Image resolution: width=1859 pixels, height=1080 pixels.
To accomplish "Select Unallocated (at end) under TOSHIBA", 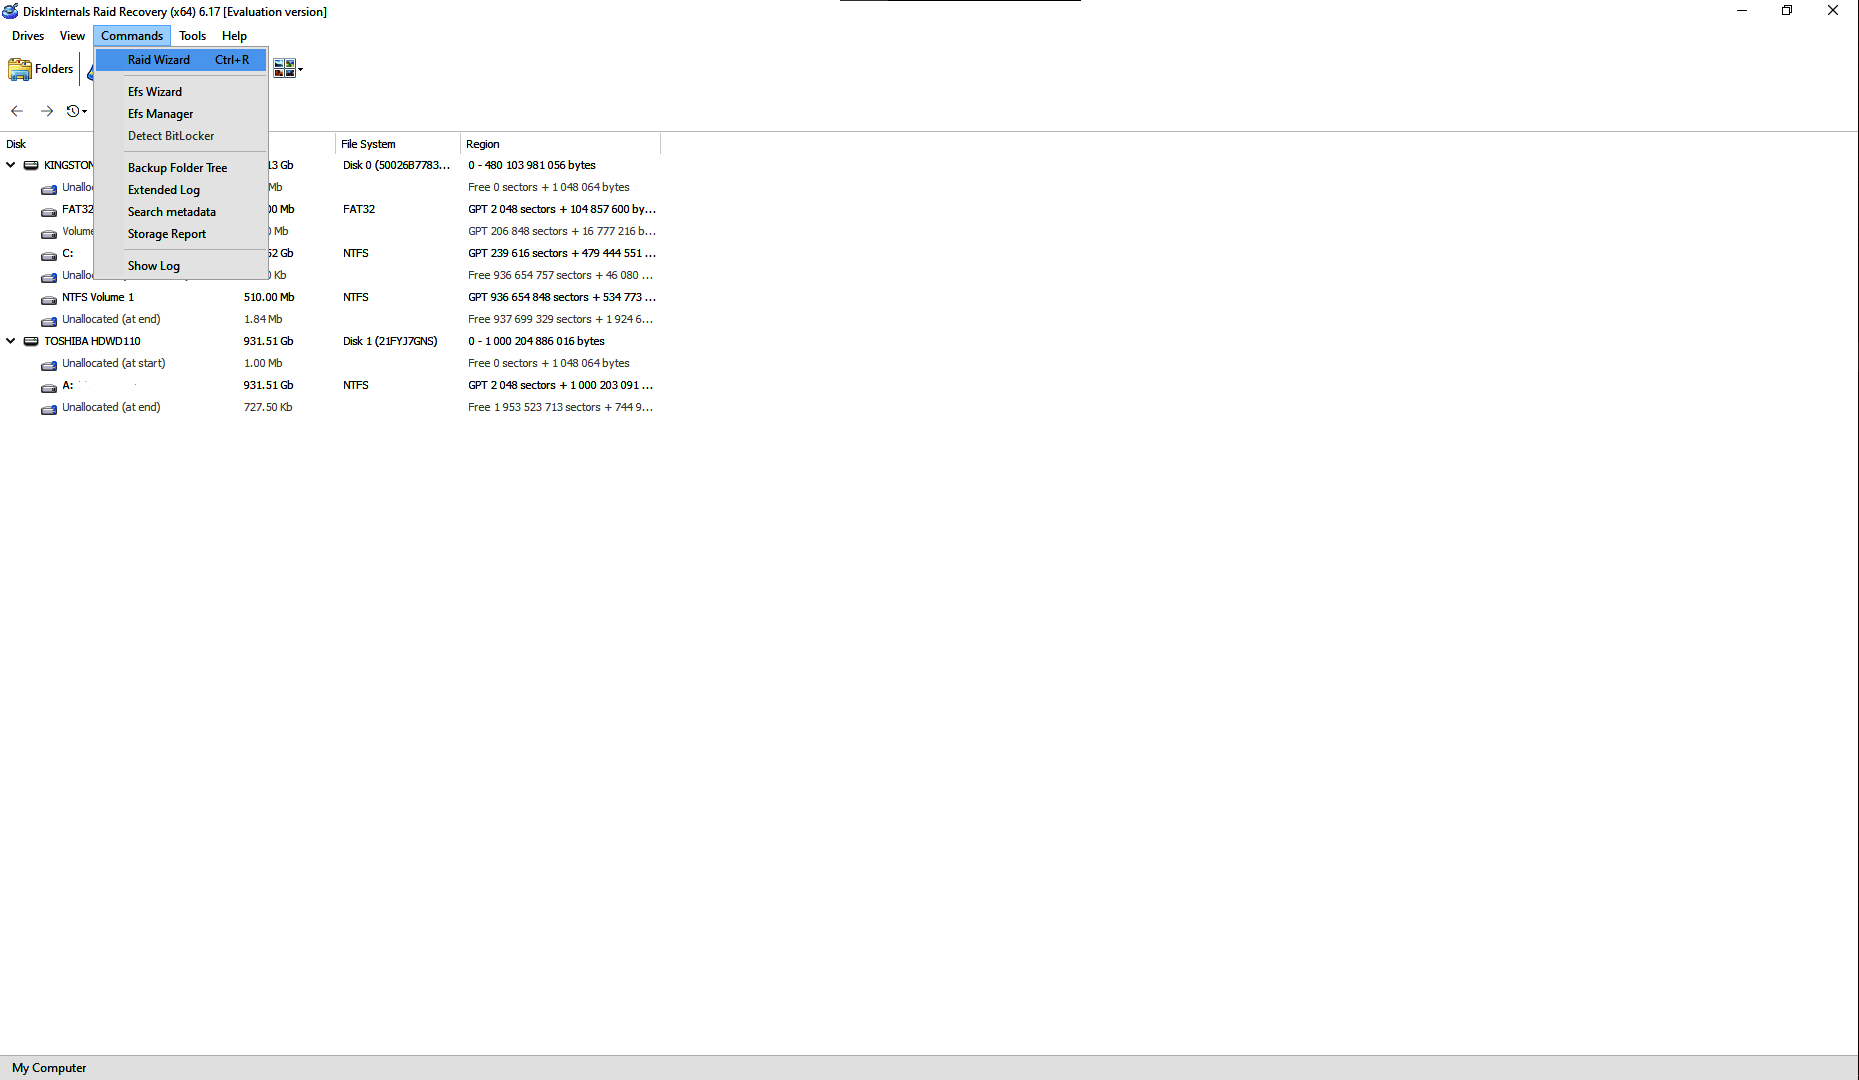I will pos(111,407).
